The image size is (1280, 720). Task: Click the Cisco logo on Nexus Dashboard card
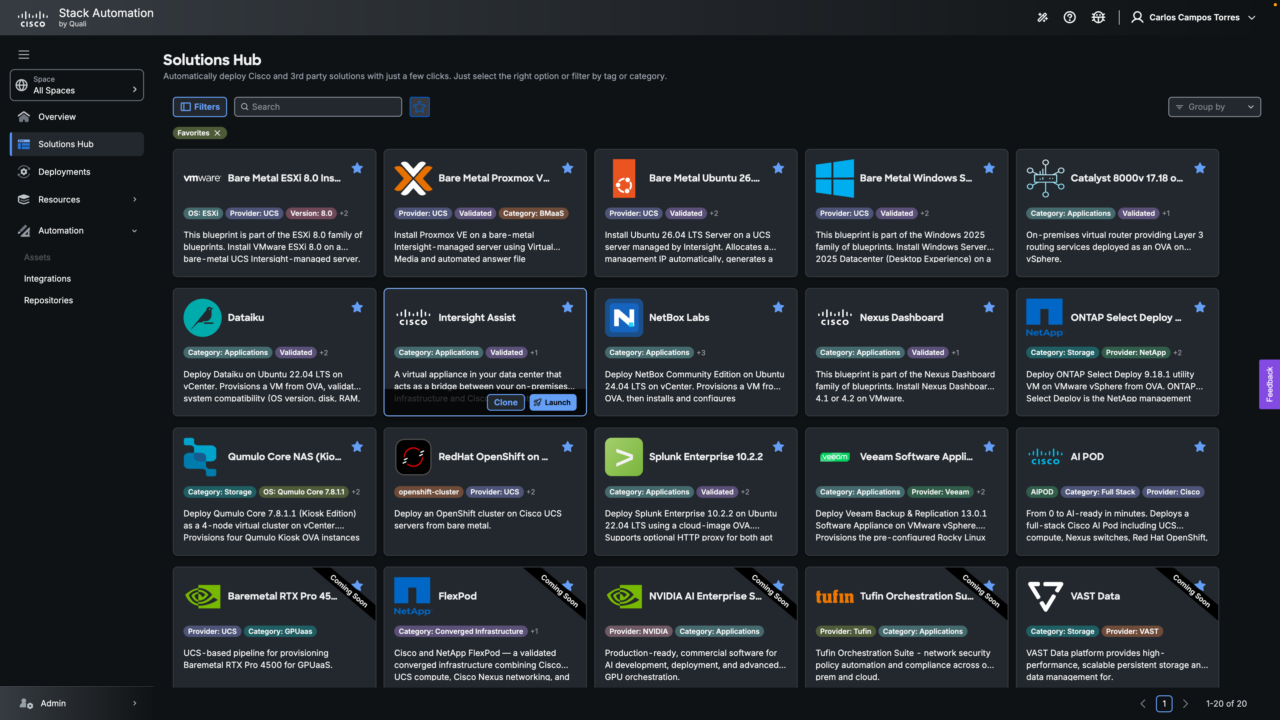834,318
